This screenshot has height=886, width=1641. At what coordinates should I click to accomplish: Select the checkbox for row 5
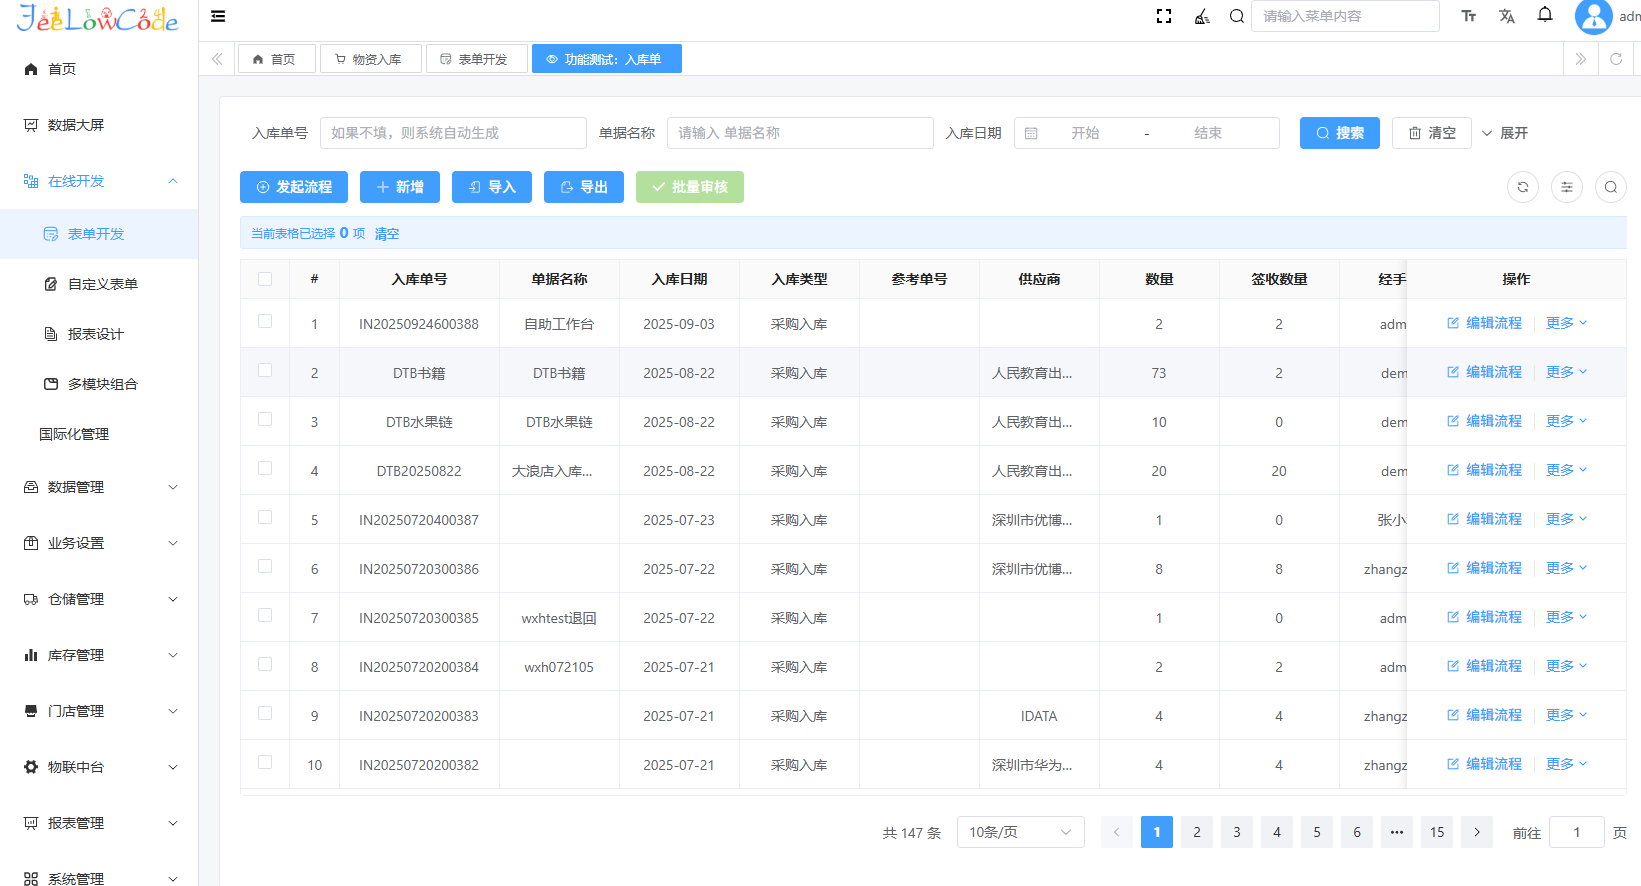coord(265,517)
